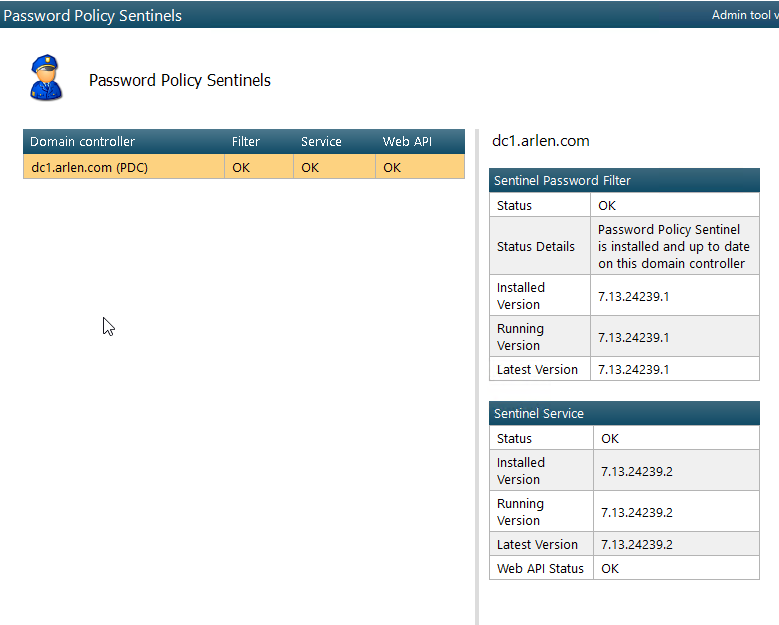779x625 pixels.
Task: Click the dc1.arlen.com details heading
Action: [x=541, y=141]
